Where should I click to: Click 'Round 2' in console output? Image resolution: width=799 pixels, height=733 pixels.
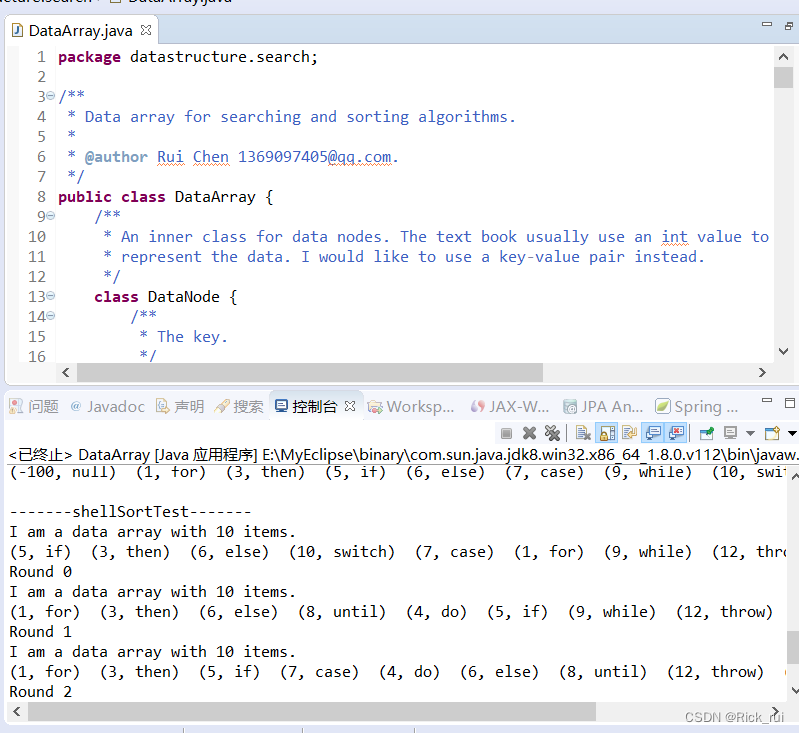41,692
